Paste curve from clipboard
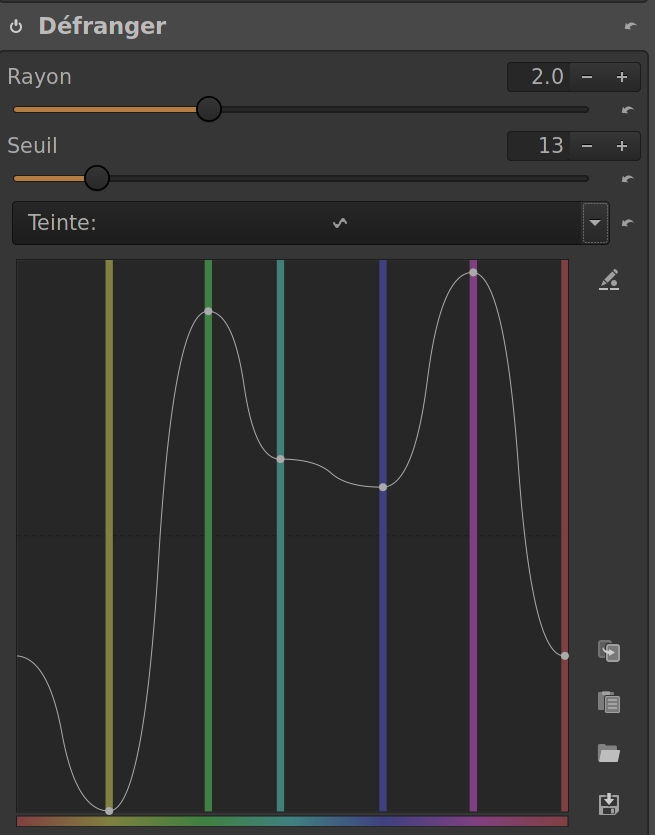This screenshot has width=655, height=835. (x=609, y=702)
